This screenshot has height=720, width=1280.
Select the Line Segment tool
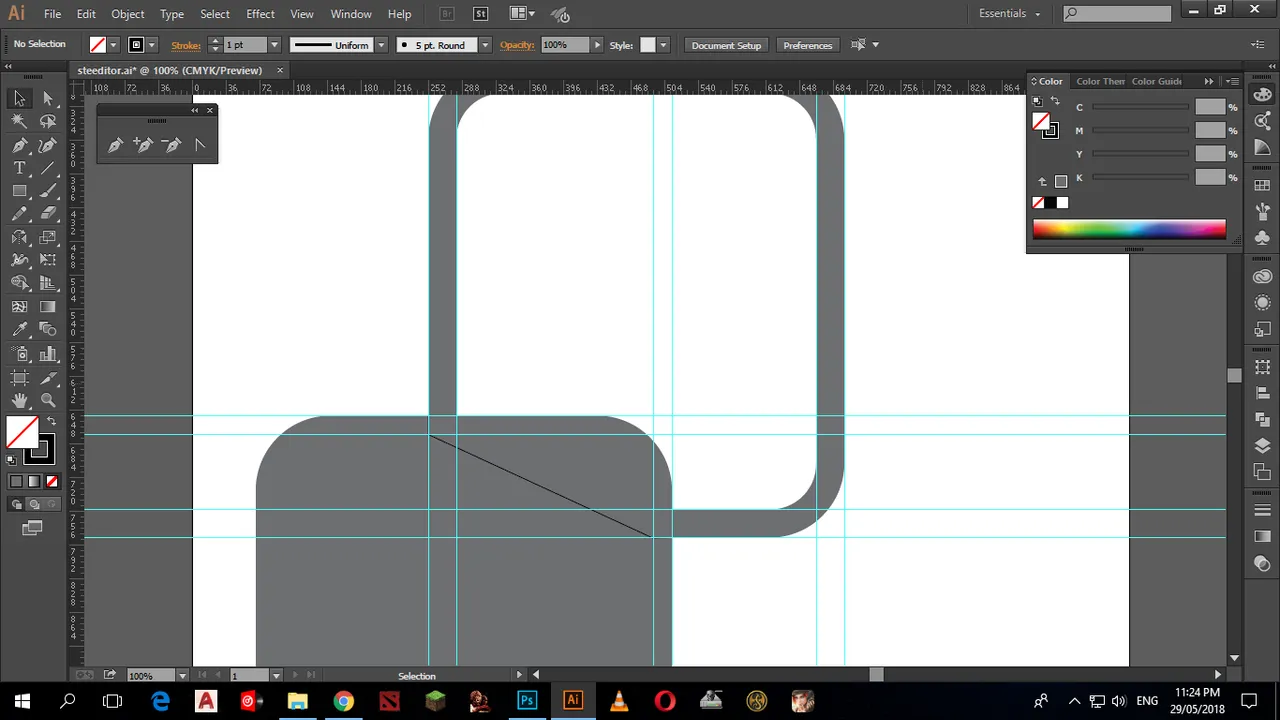[x=47, y=168]
